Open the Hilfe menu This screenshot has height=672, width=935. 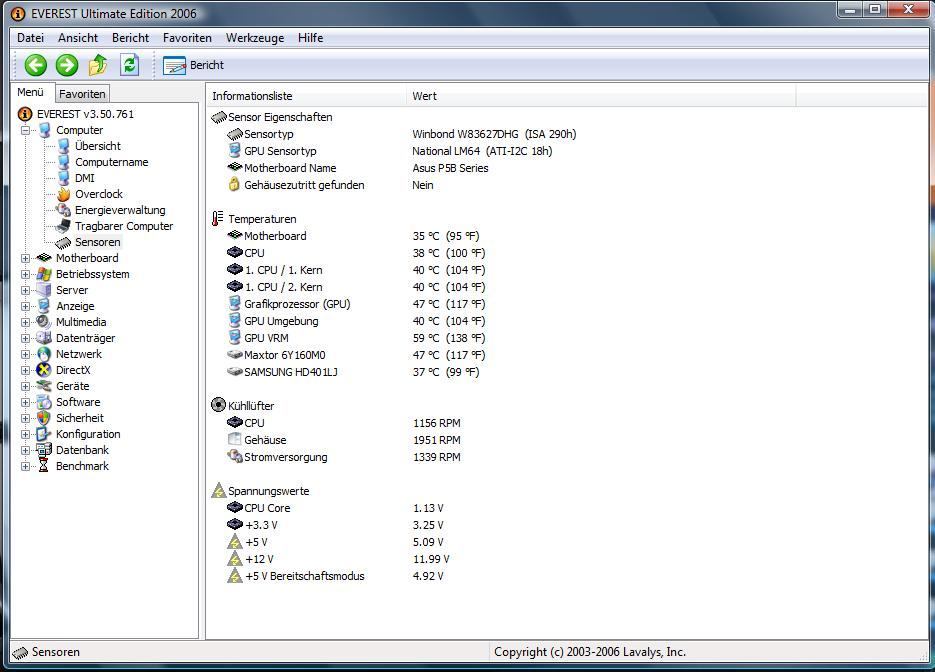pyautogui.click(x=311, y=38)
